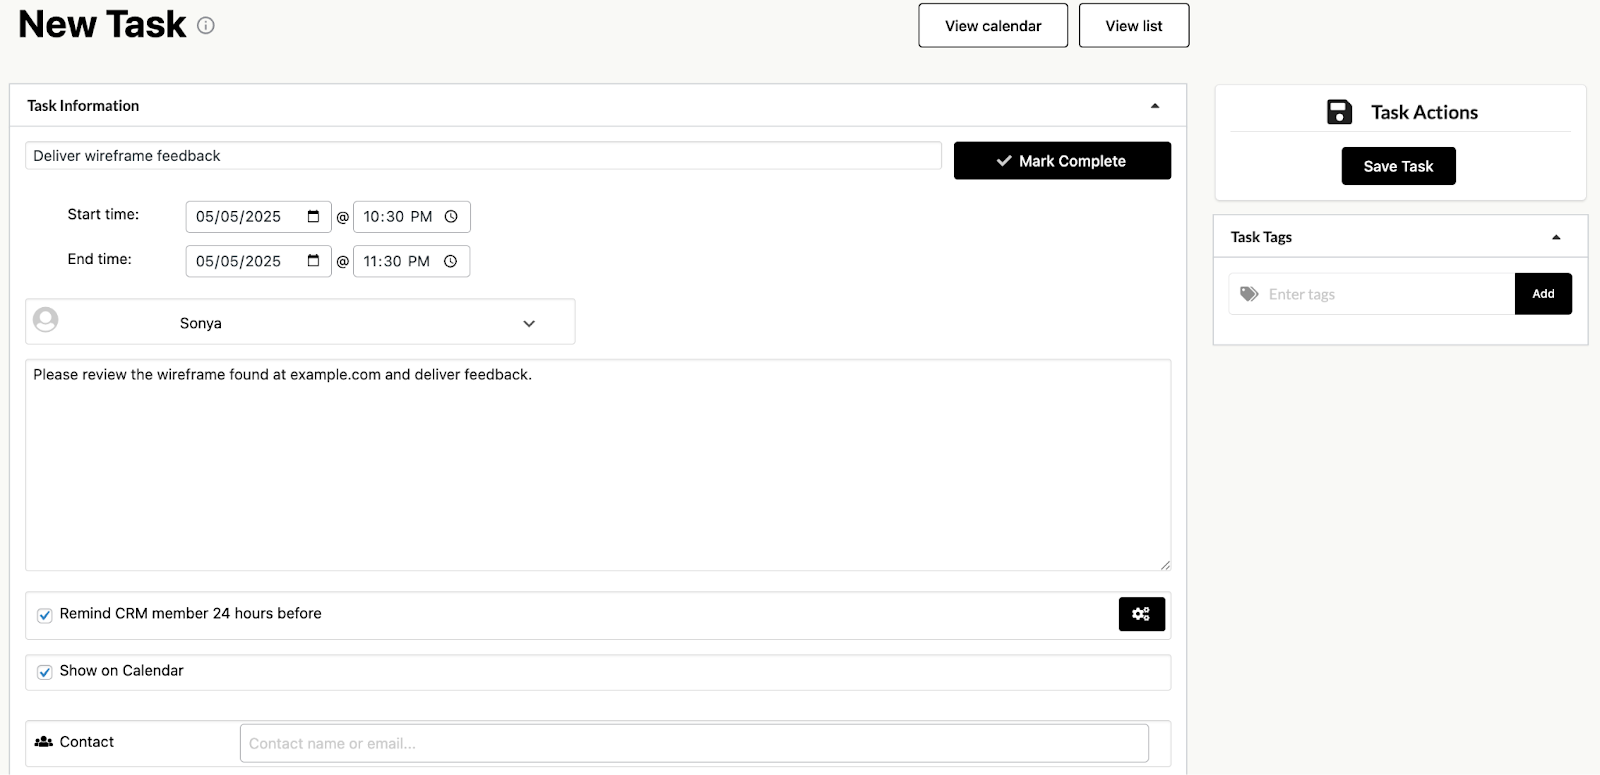Click the description textarea resize handle
Image resolution: width=1600 pixels, height=775 pixels.
(1165, 565)
